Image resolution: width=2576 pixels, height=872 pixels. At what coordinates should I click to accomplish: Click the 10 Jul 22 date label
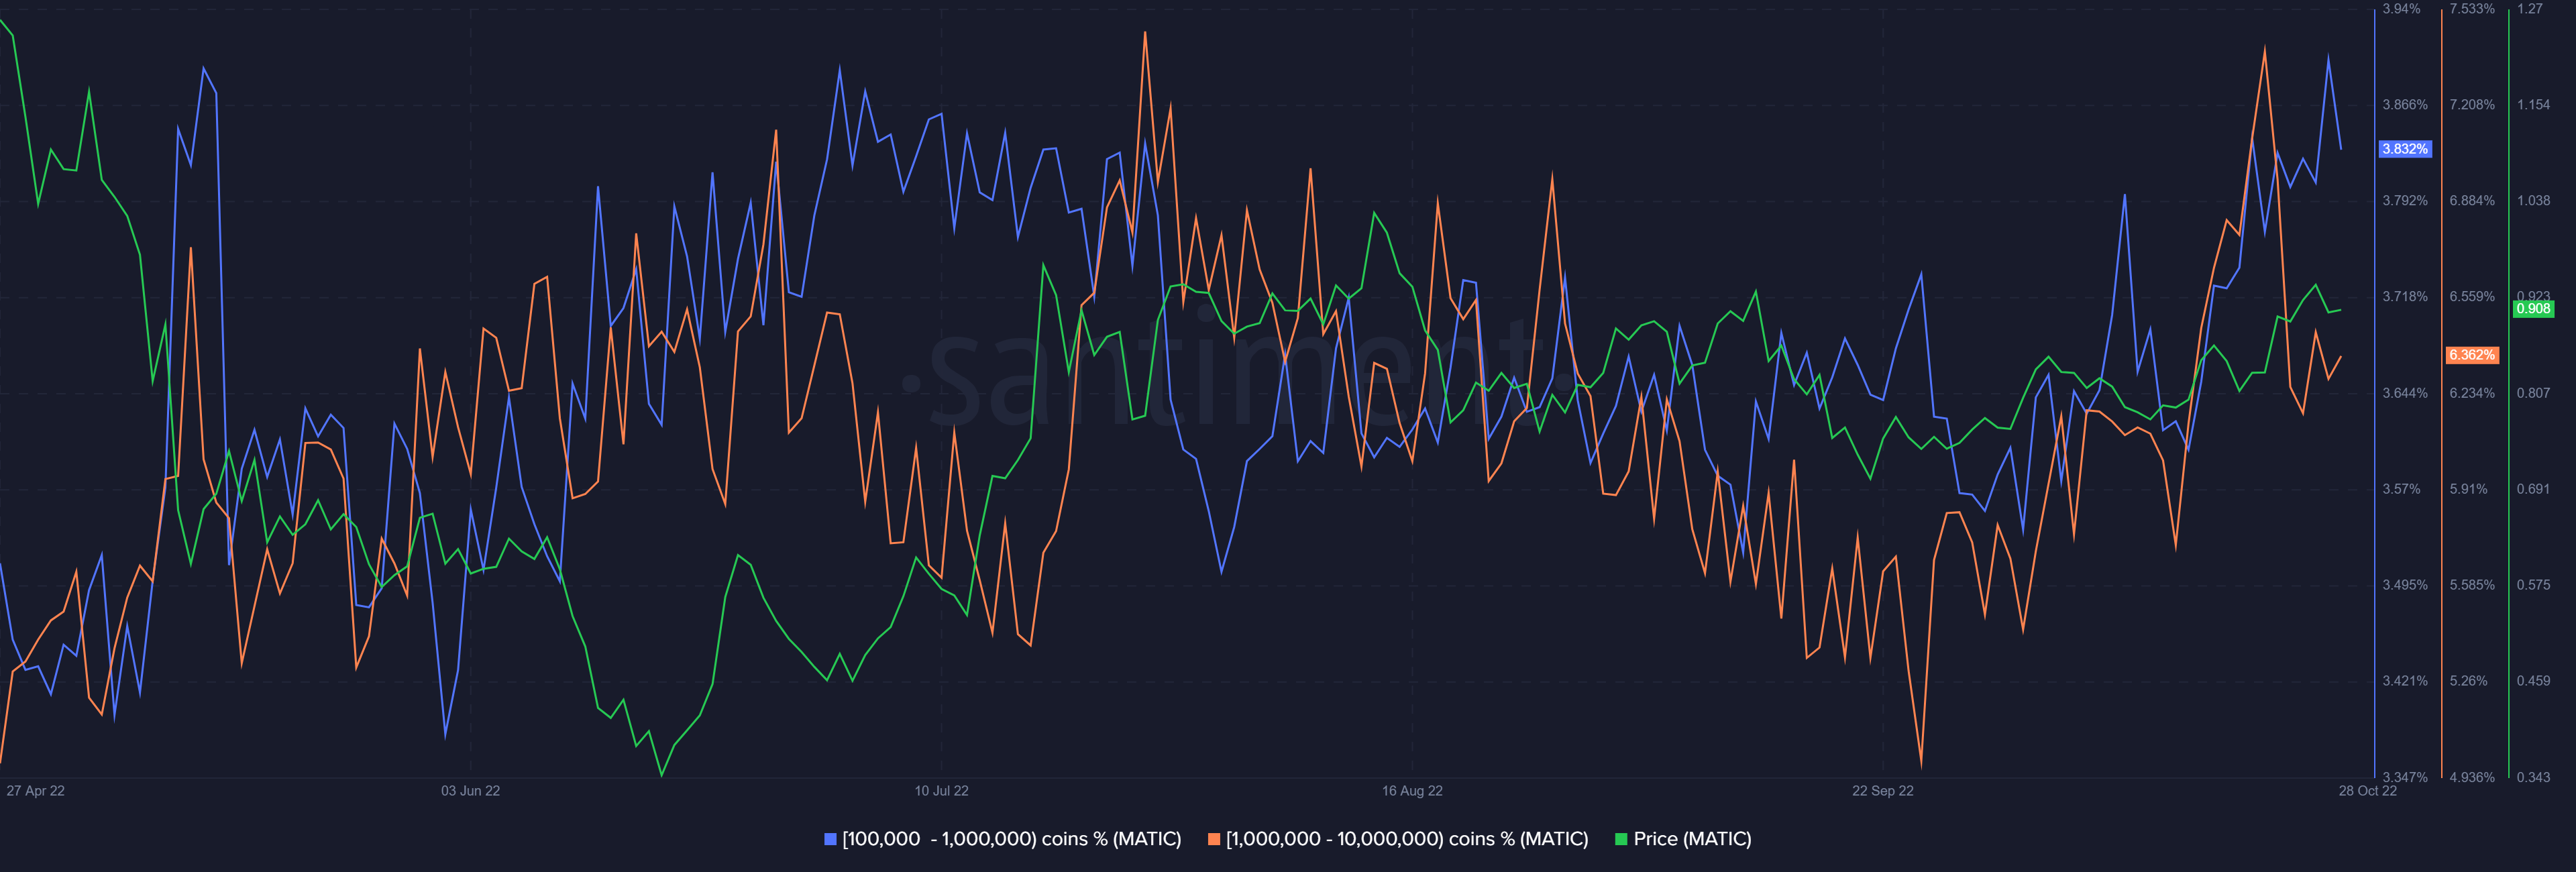[941, 791]
